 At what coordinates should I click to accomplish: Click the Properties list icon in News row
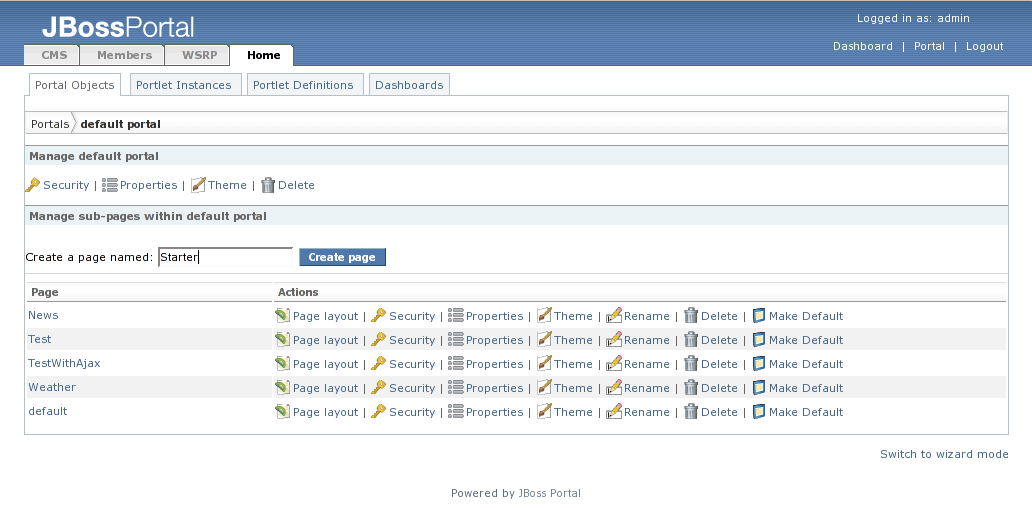click(x=455, y=316)
